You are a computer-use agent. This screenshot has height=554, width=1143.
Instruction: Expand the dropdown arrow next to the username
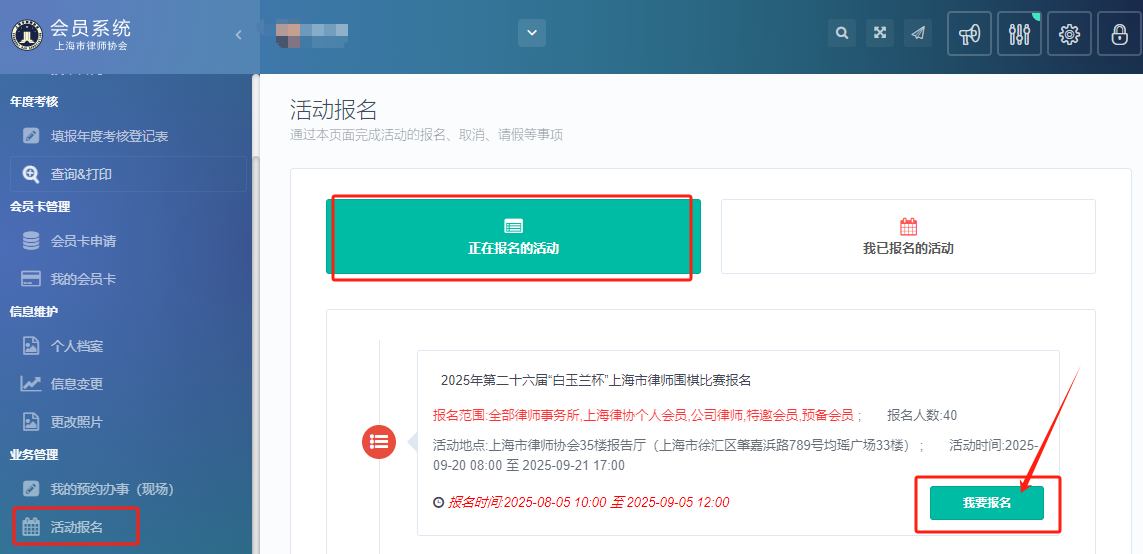click(x=532, y=33)
